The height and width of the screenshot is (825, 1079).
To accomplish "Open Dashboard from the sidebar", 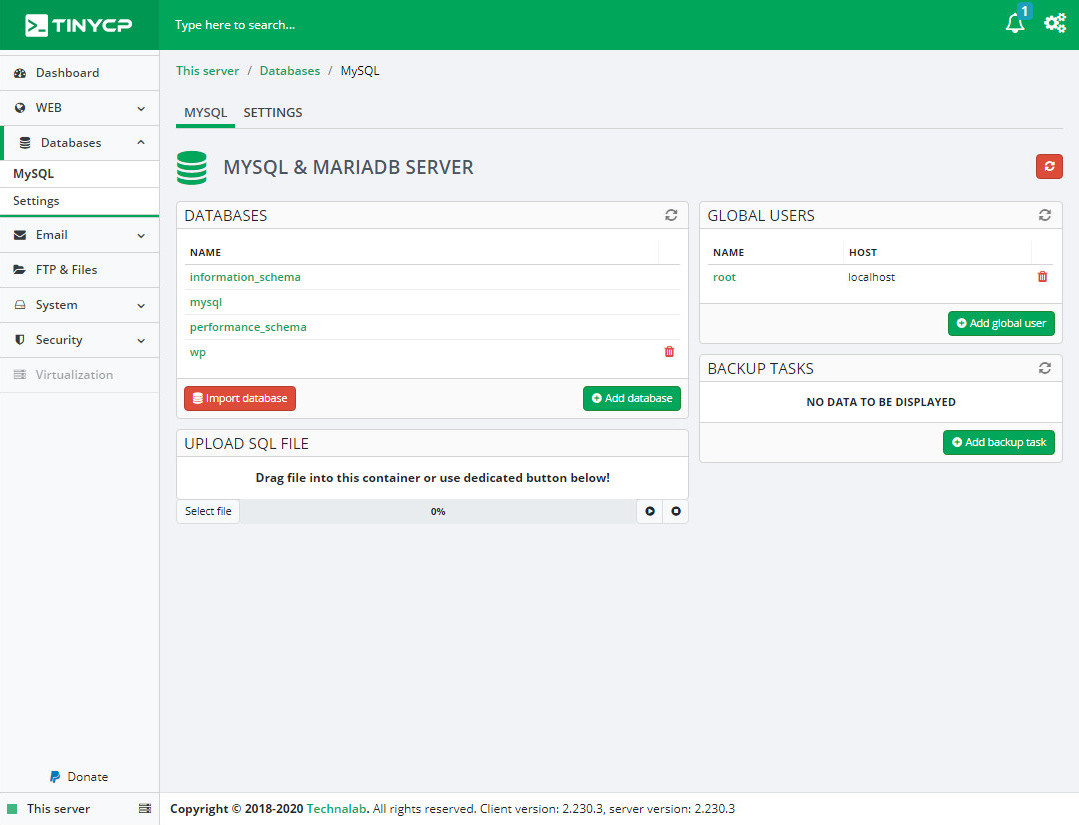I will (80, 73).
